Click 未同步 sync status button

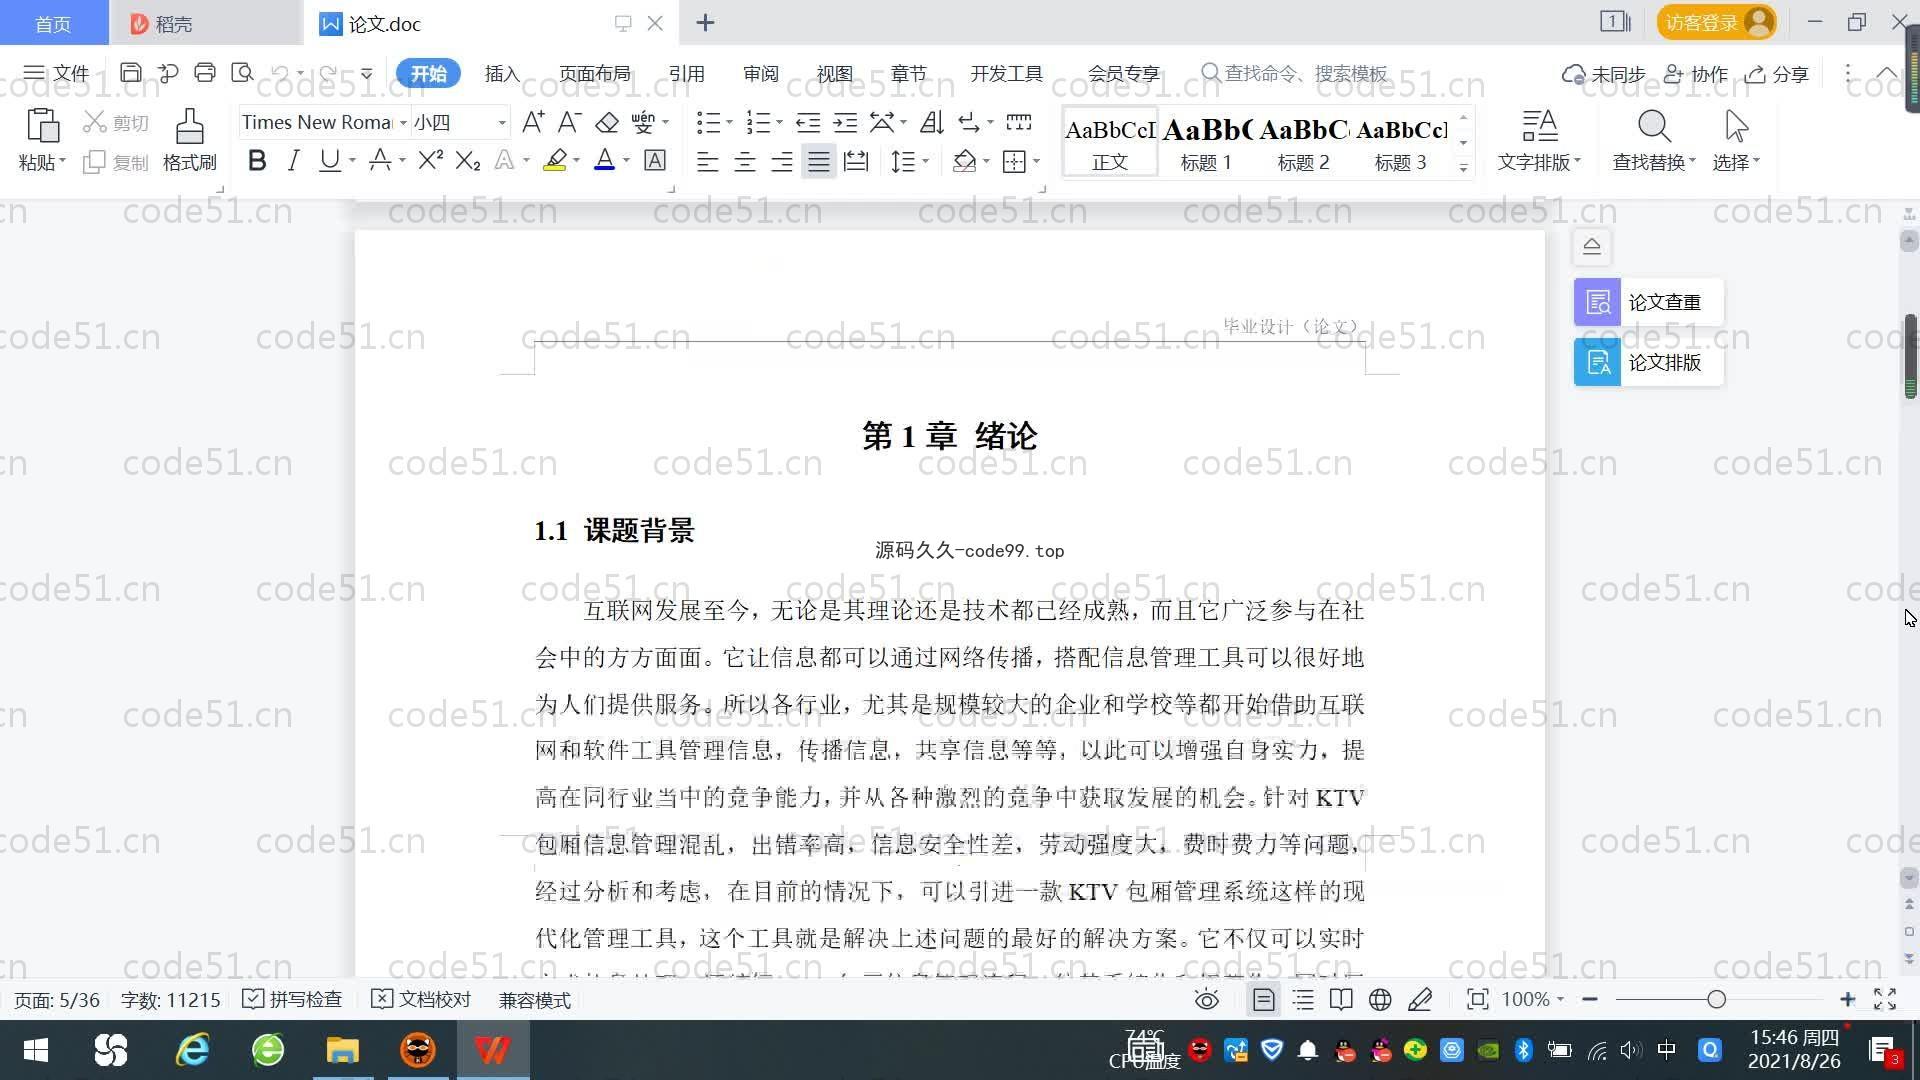click(1604, 73)
